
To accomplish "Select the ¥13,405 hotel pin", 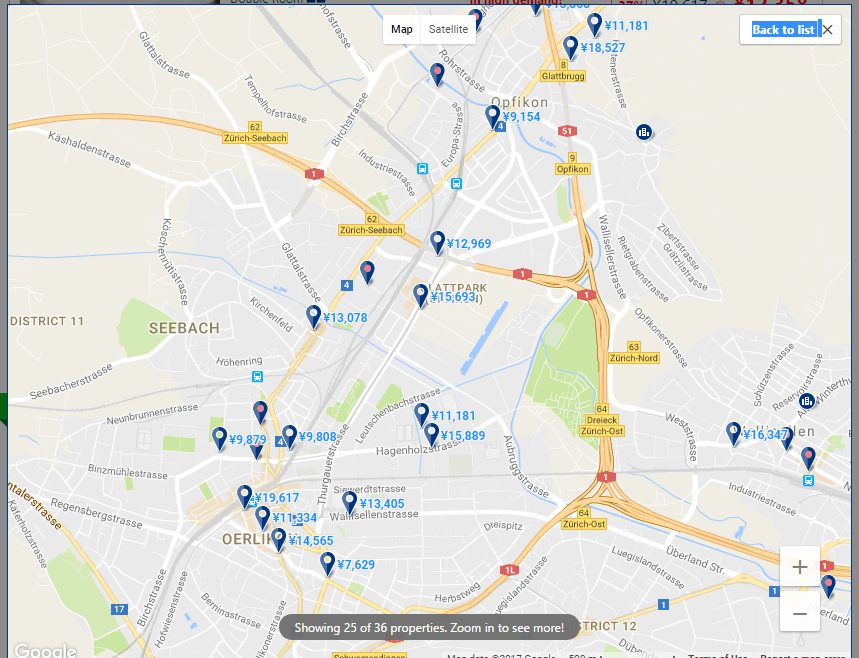I will pos(350,503).
